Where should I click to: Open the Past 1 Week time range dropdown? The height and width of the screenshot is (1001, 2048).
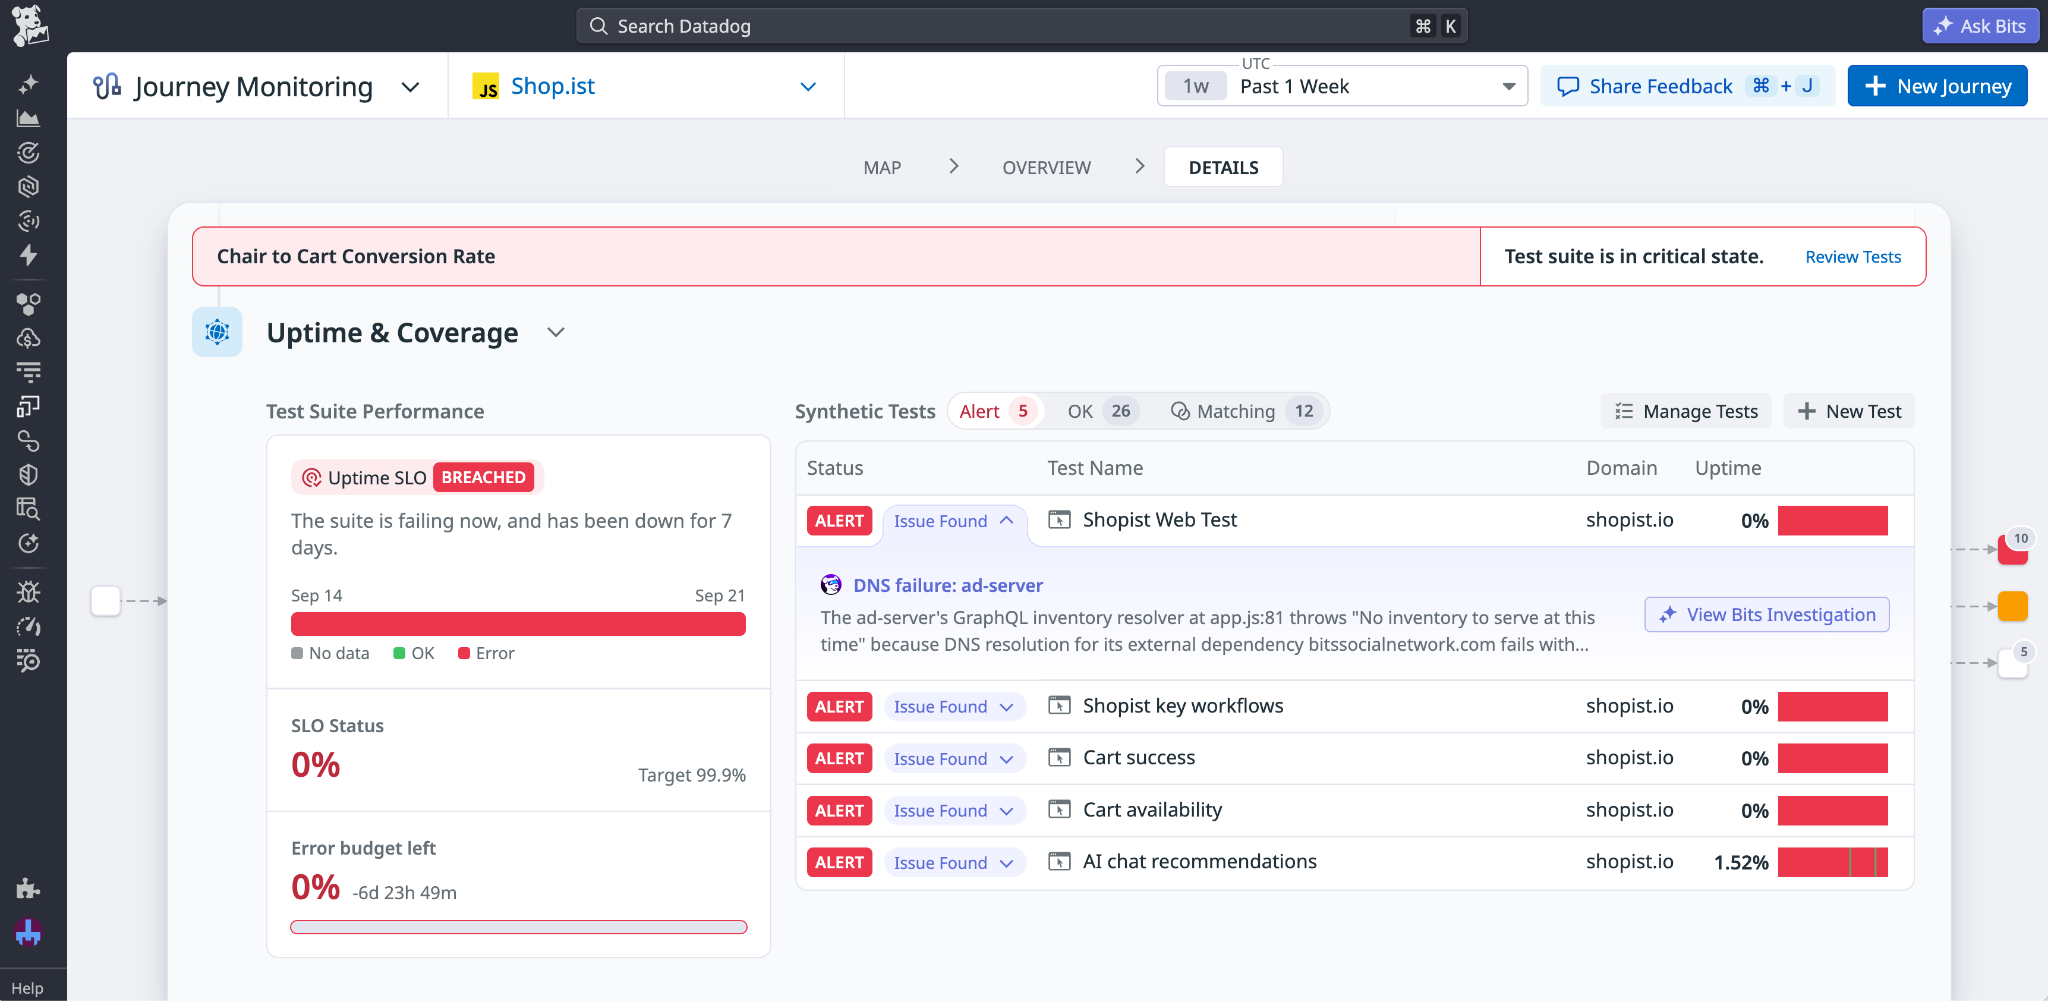click(x=1342, y=86)
